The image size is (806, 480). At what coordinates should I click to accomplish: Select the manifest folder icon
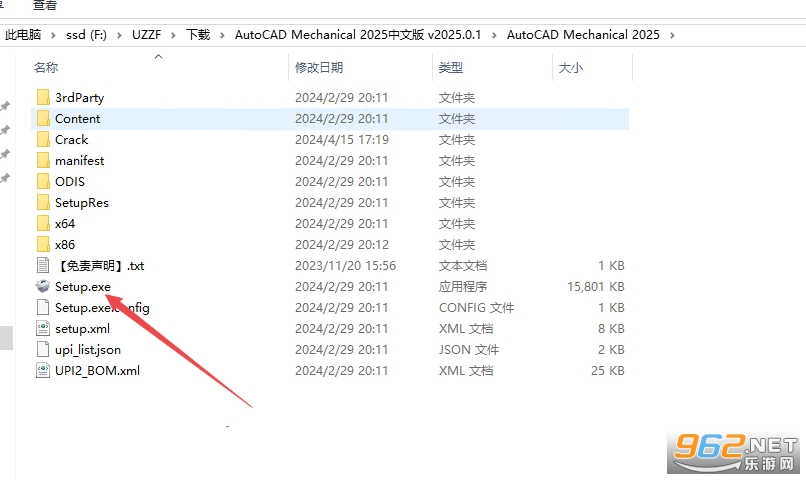[43, 160]
